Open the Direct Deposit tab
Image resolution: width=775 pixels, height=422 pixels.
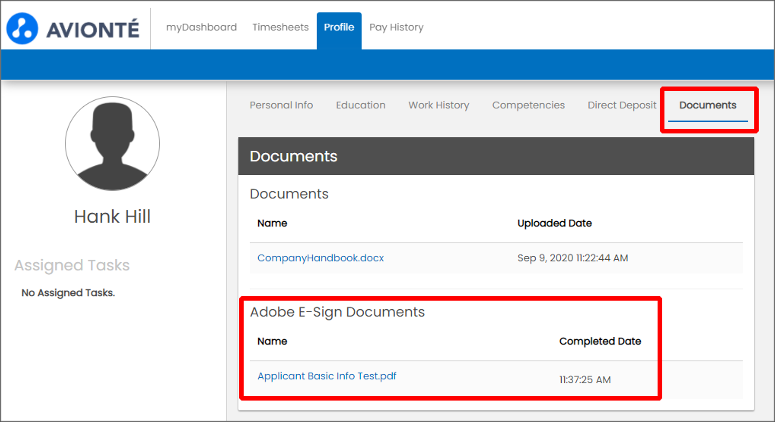point(622,105)
